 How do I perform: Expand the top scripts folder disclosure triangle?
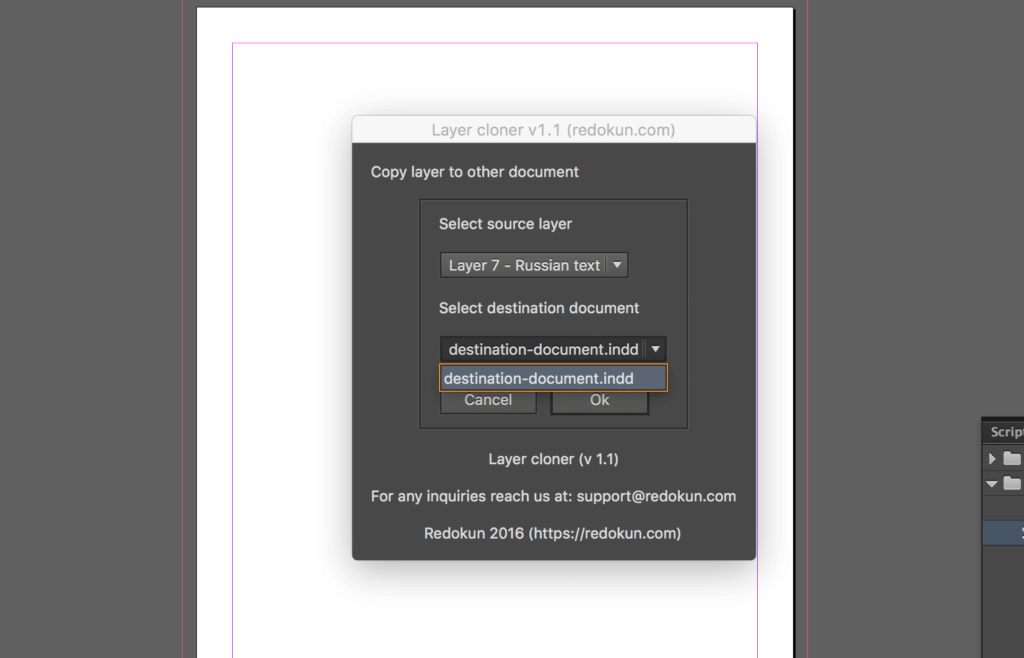[990, 458]
